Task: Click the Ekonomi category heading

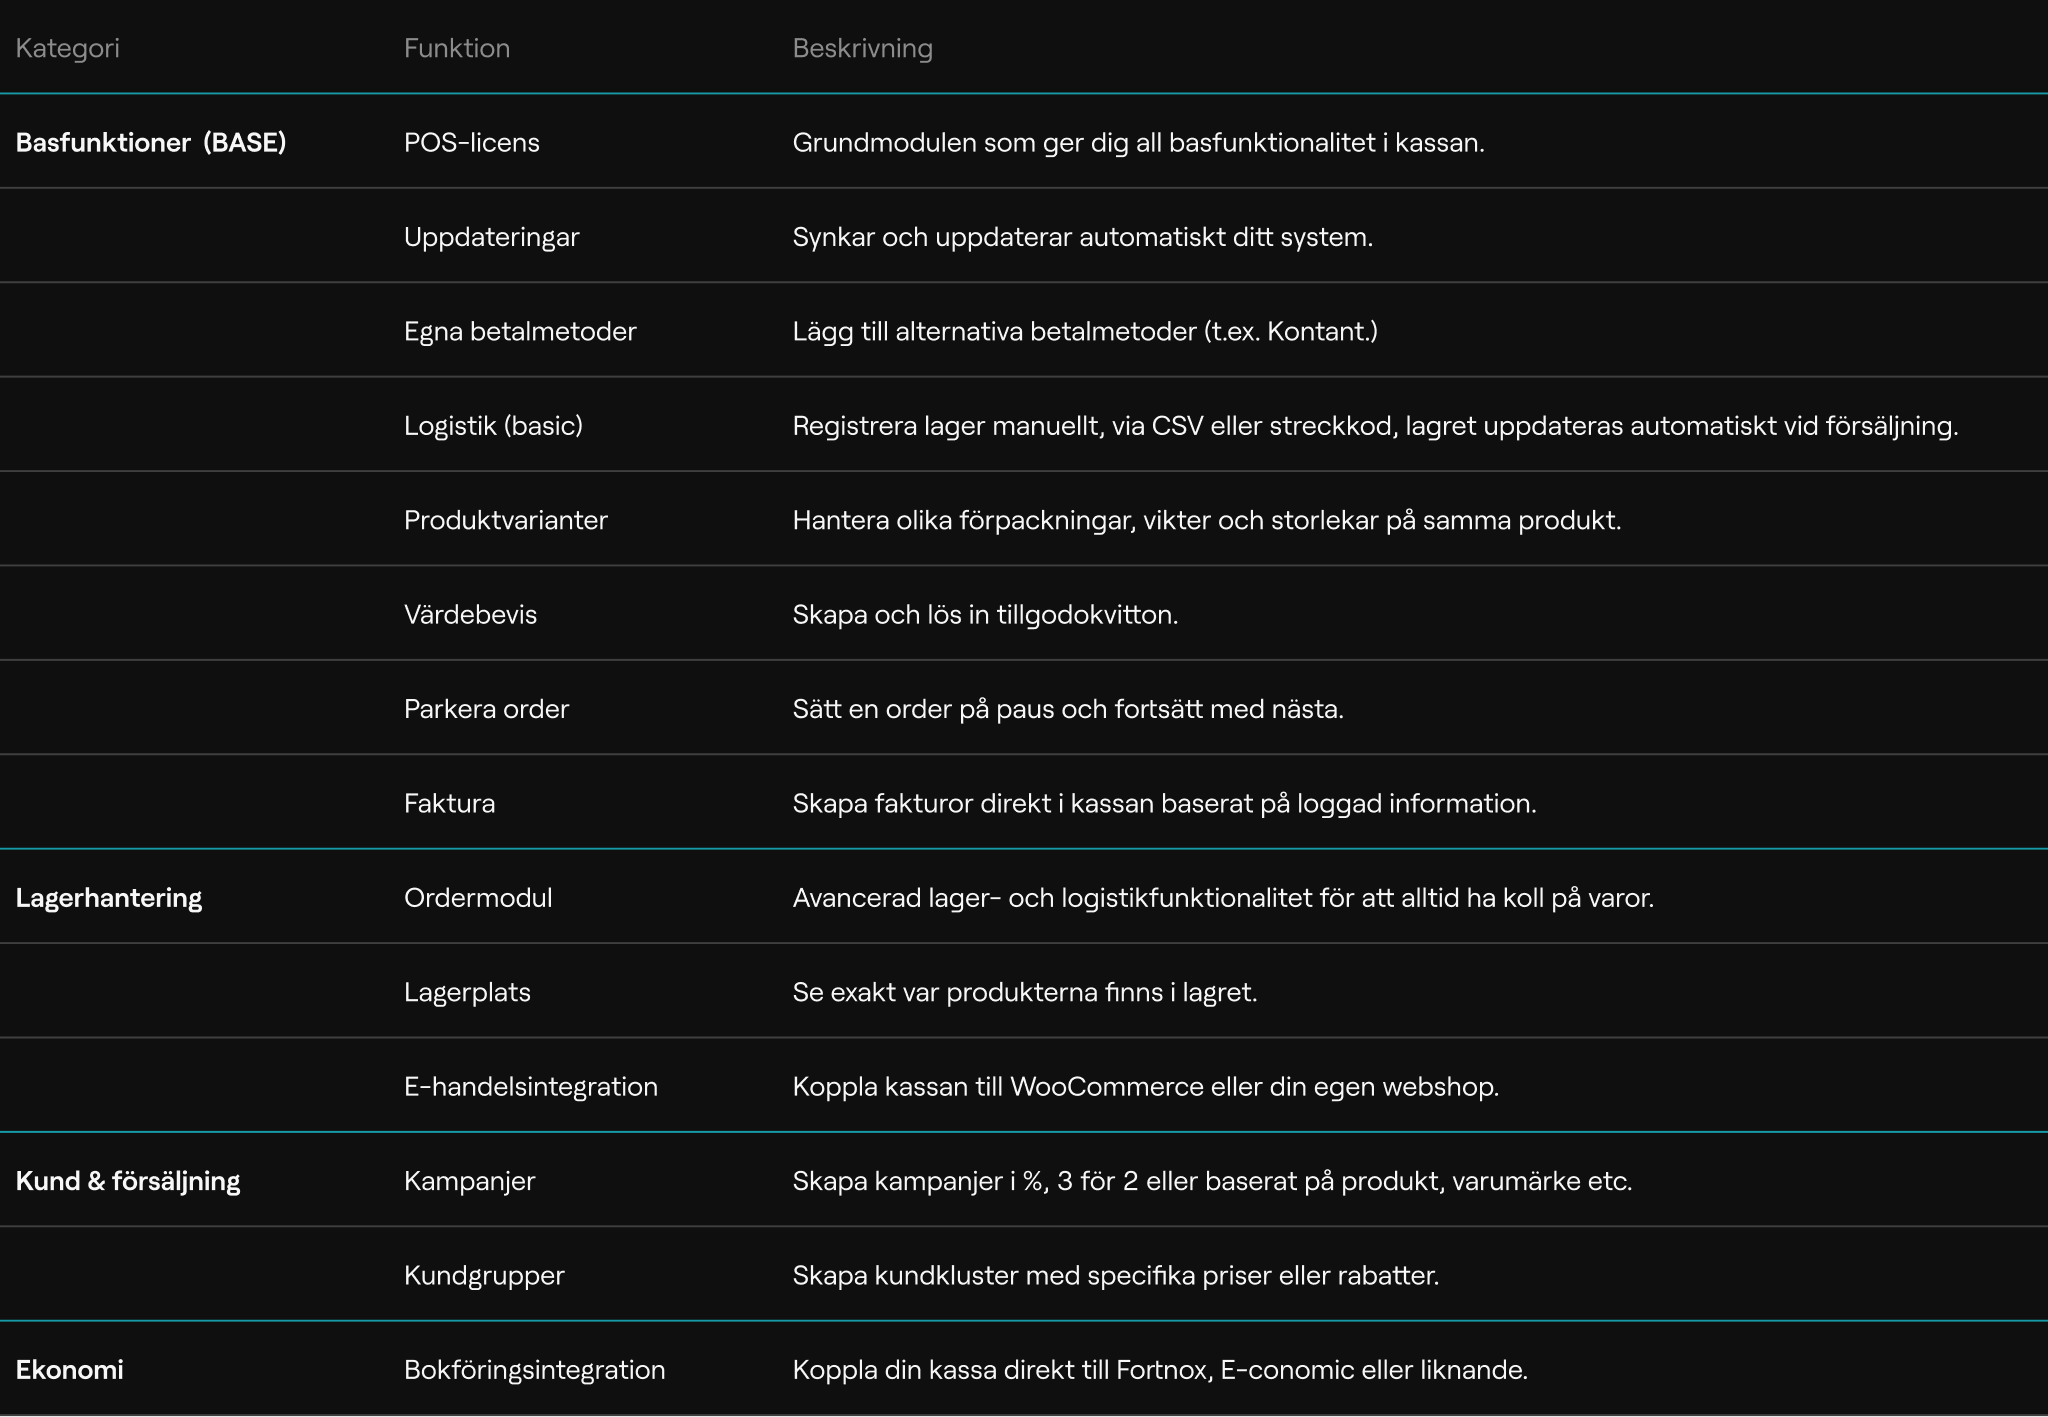Action: (x=70, y=1370)
